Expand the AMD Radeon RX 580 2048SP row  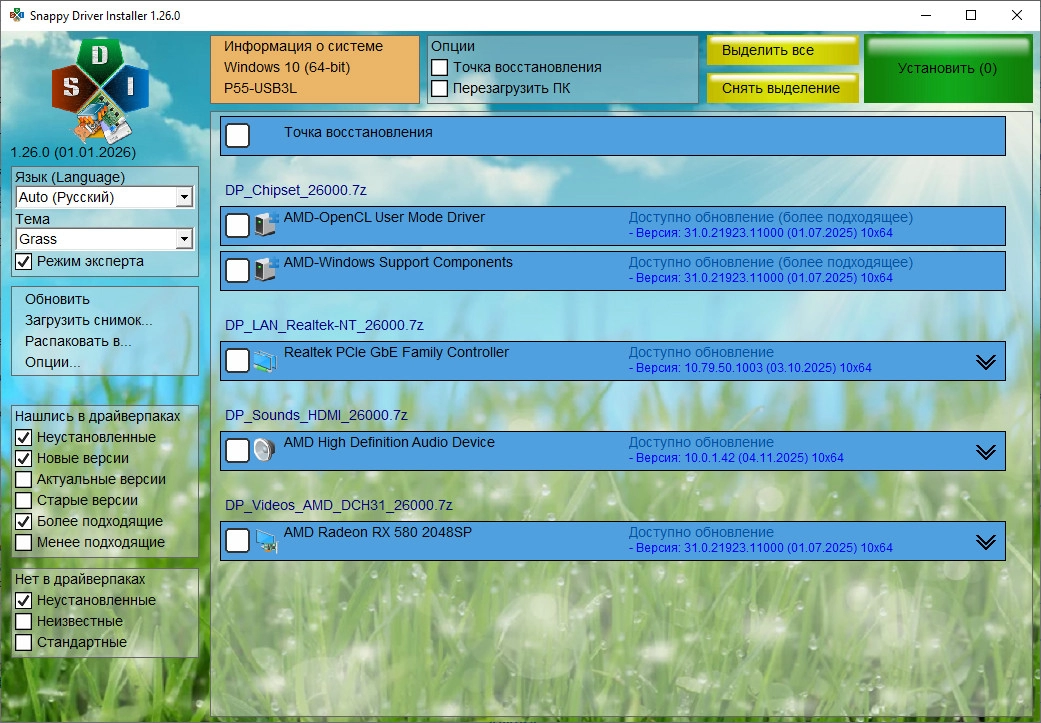(985, 542)
